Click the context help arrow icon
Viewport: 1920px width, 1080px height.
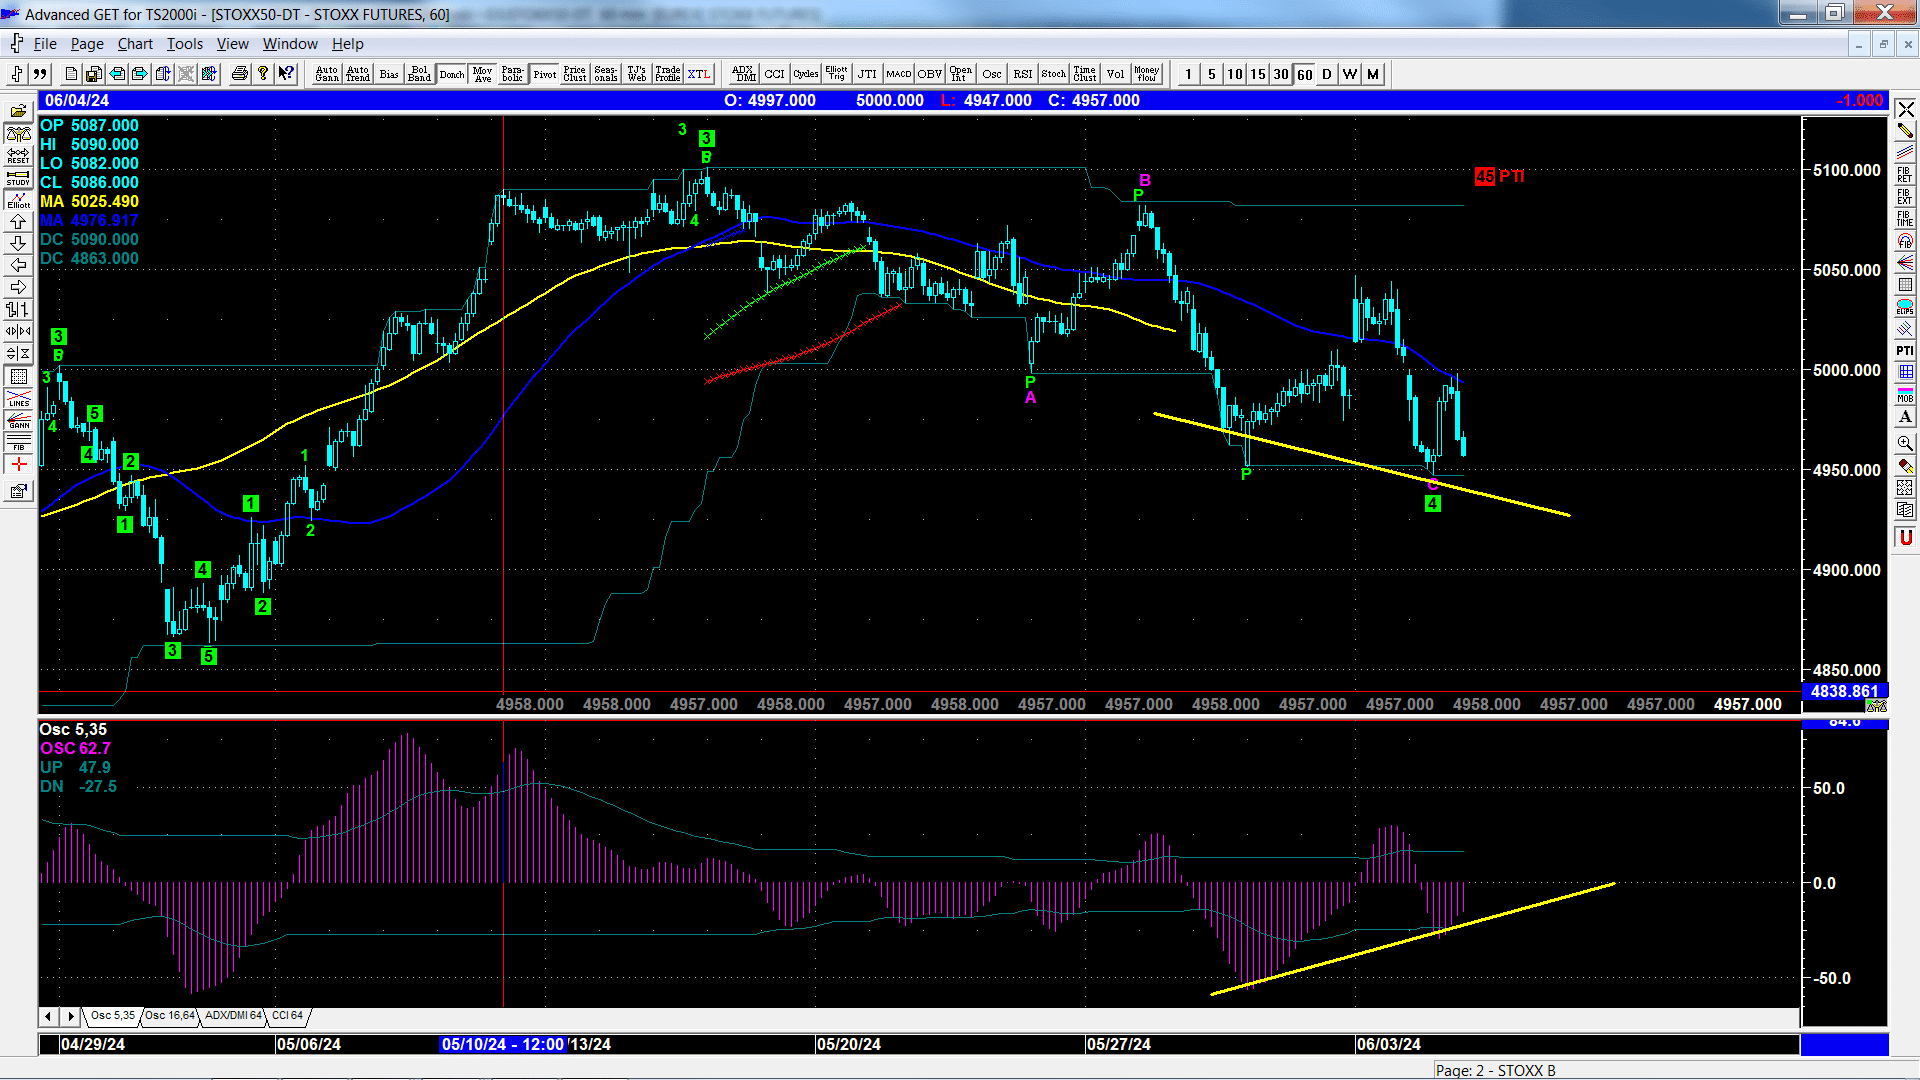[x=286, y=74]
